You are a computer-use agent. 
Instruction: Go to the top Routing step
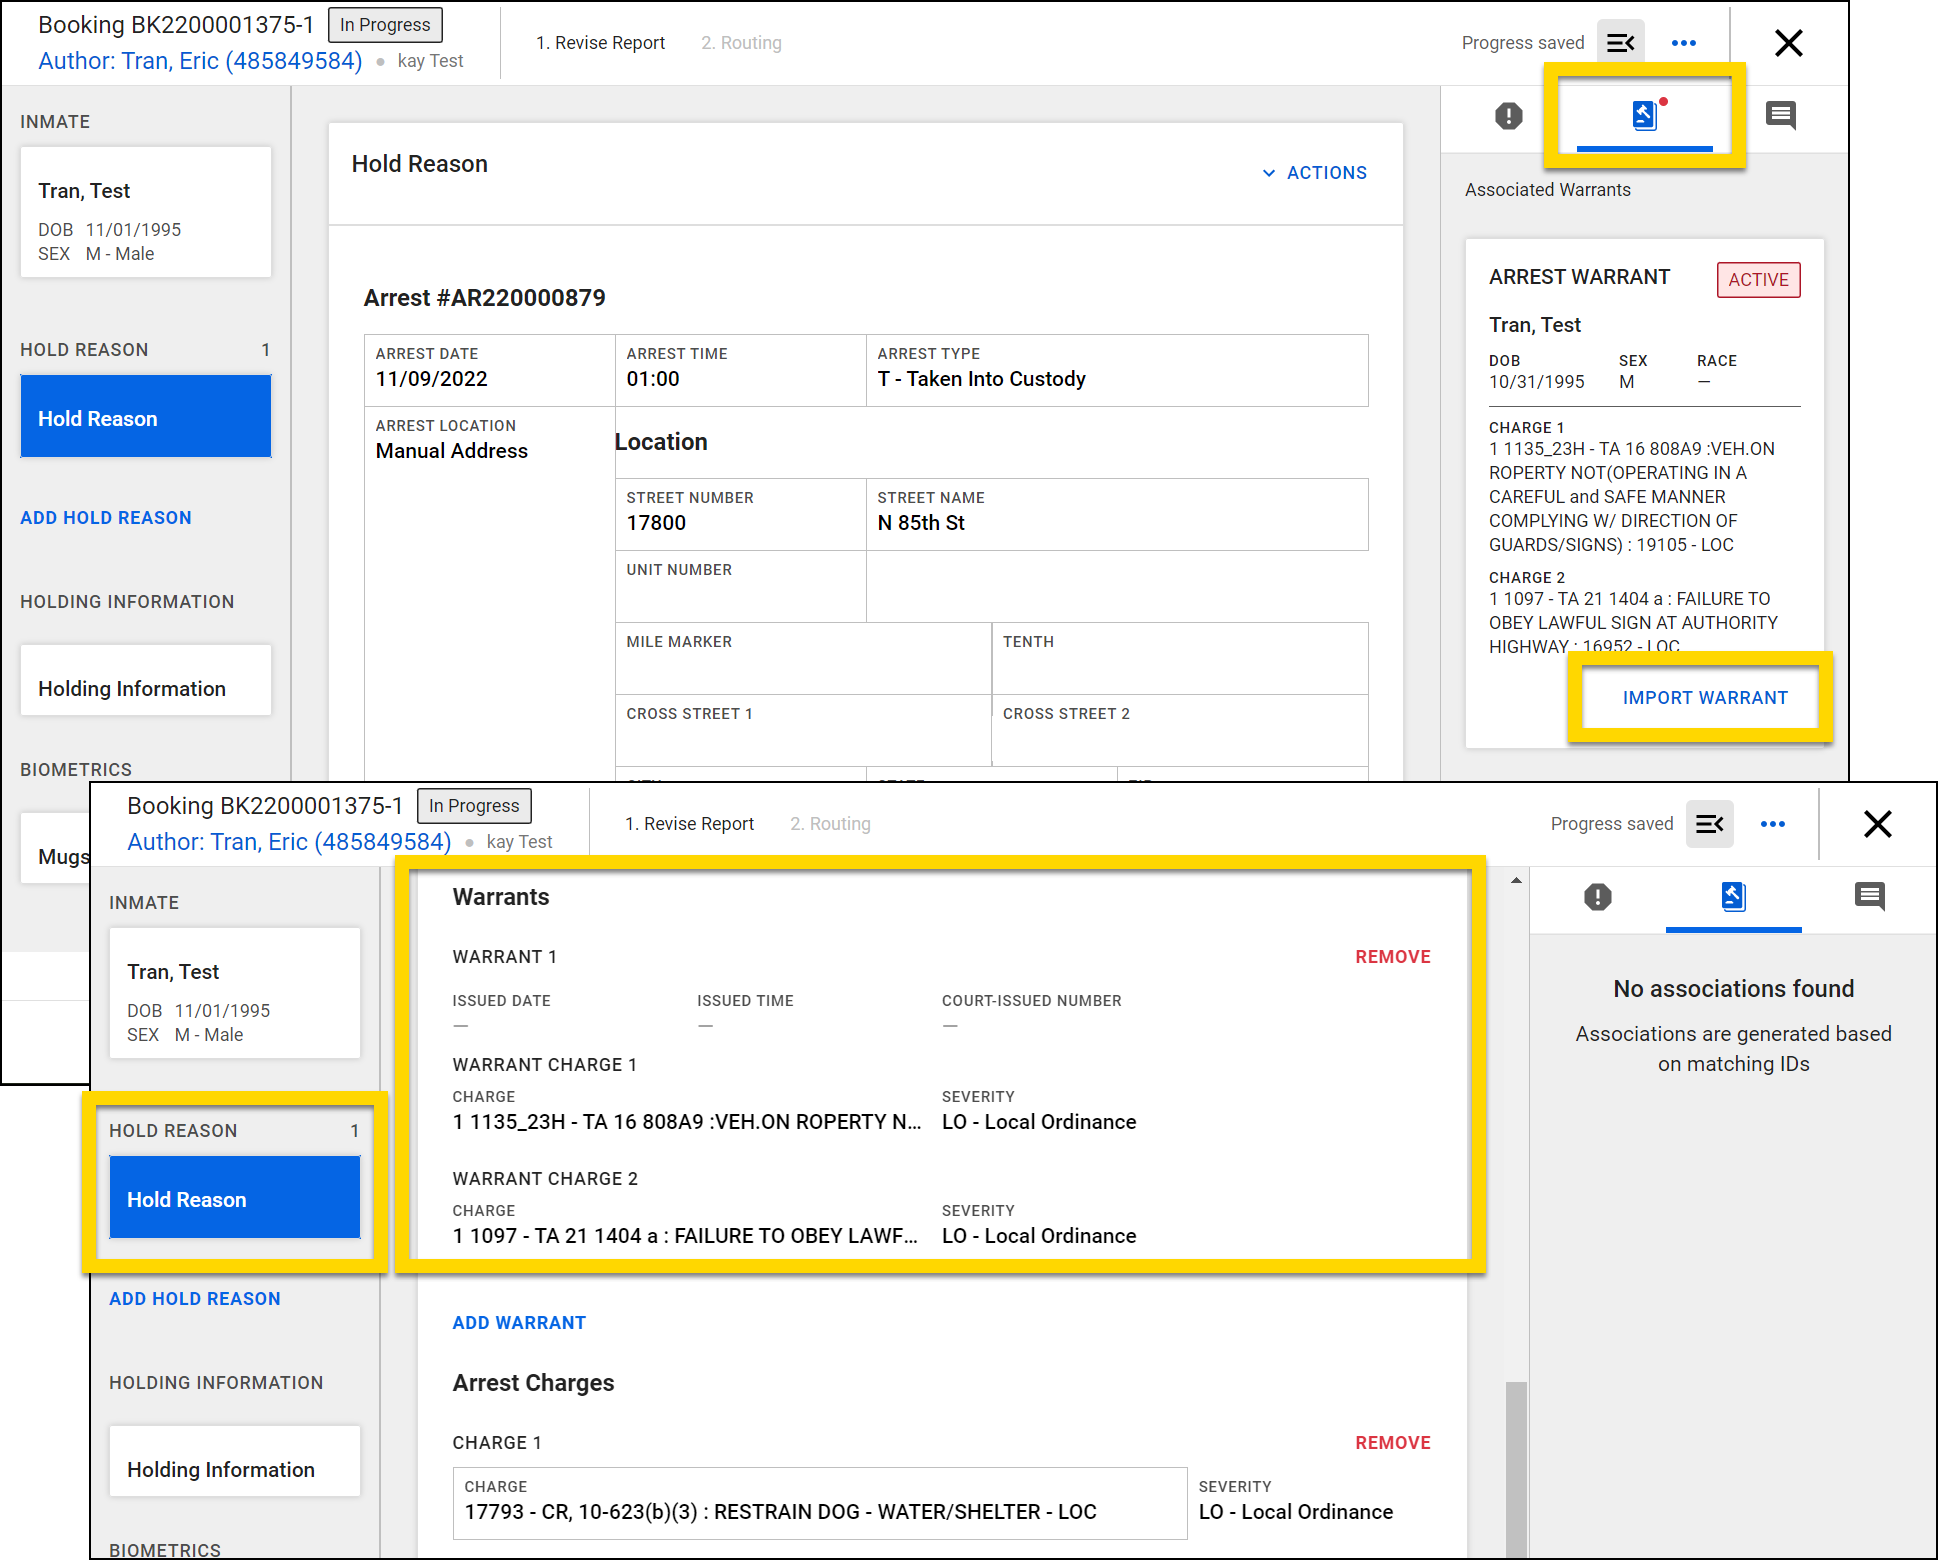point(741,43)
